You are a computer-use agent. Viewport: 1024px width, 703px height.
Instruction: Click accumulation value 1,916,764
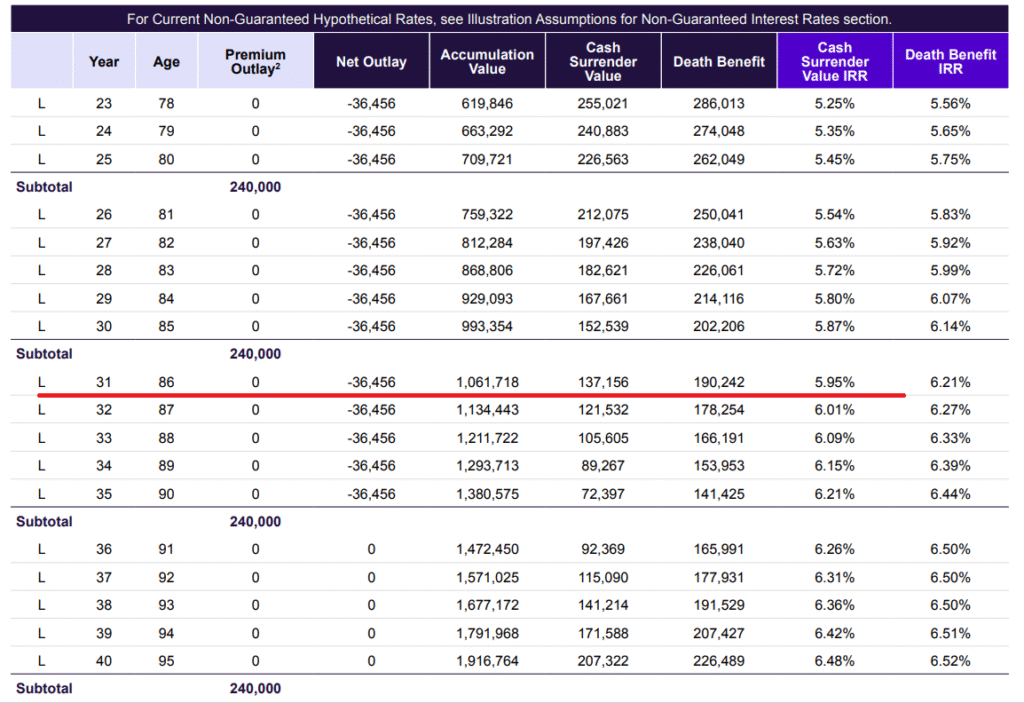pyautogui.click(x=487, y=661)
